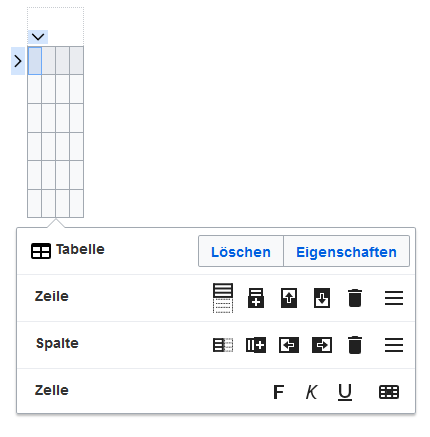
Task: Move column left with the arrow icon
Action: pos(289,345)
